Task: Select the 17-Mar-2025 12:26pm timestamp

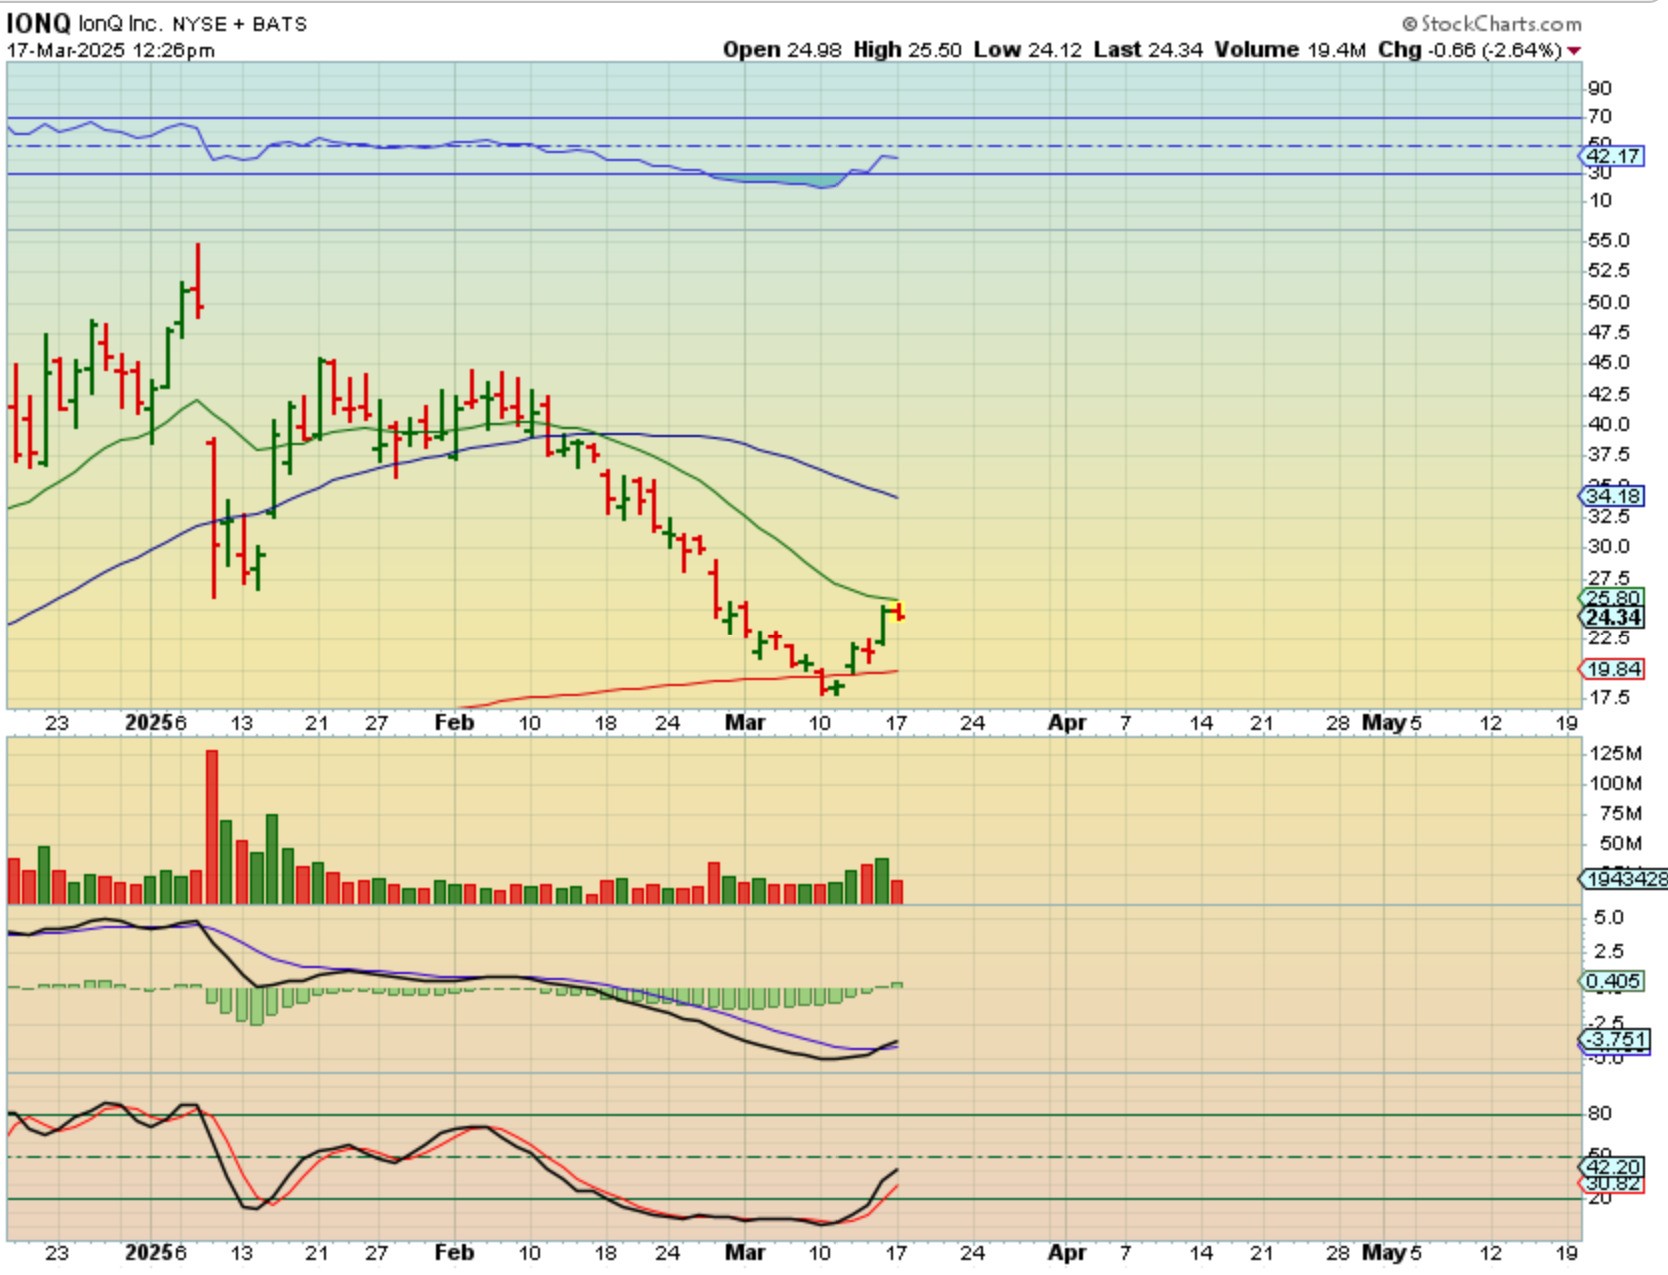Action: coord(110,50)
